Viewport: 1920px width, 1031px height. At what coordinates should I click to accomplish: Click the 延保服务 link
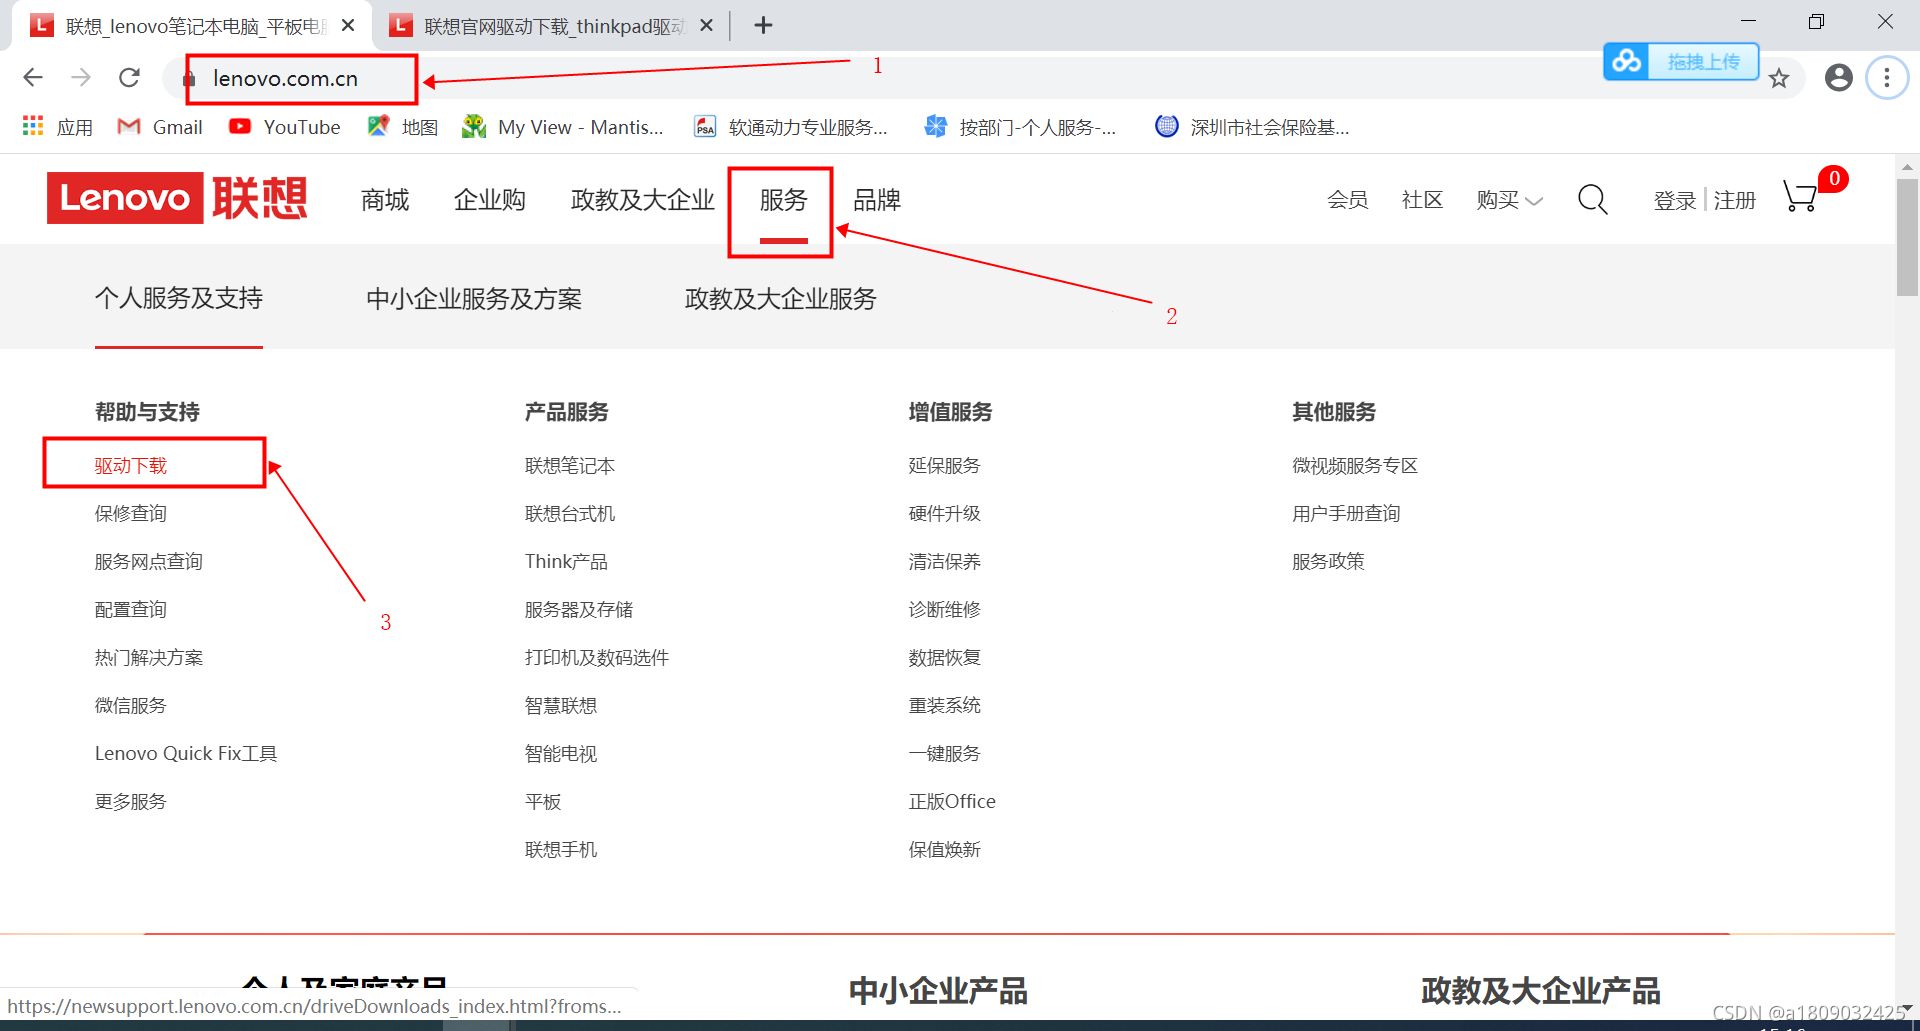point(944,466)
